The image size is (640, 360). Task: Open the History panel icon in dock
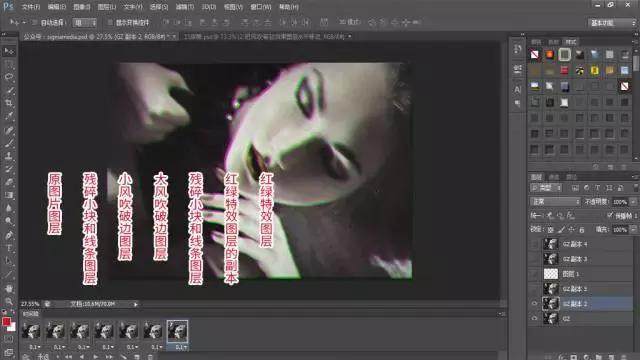tap(518, 50)
